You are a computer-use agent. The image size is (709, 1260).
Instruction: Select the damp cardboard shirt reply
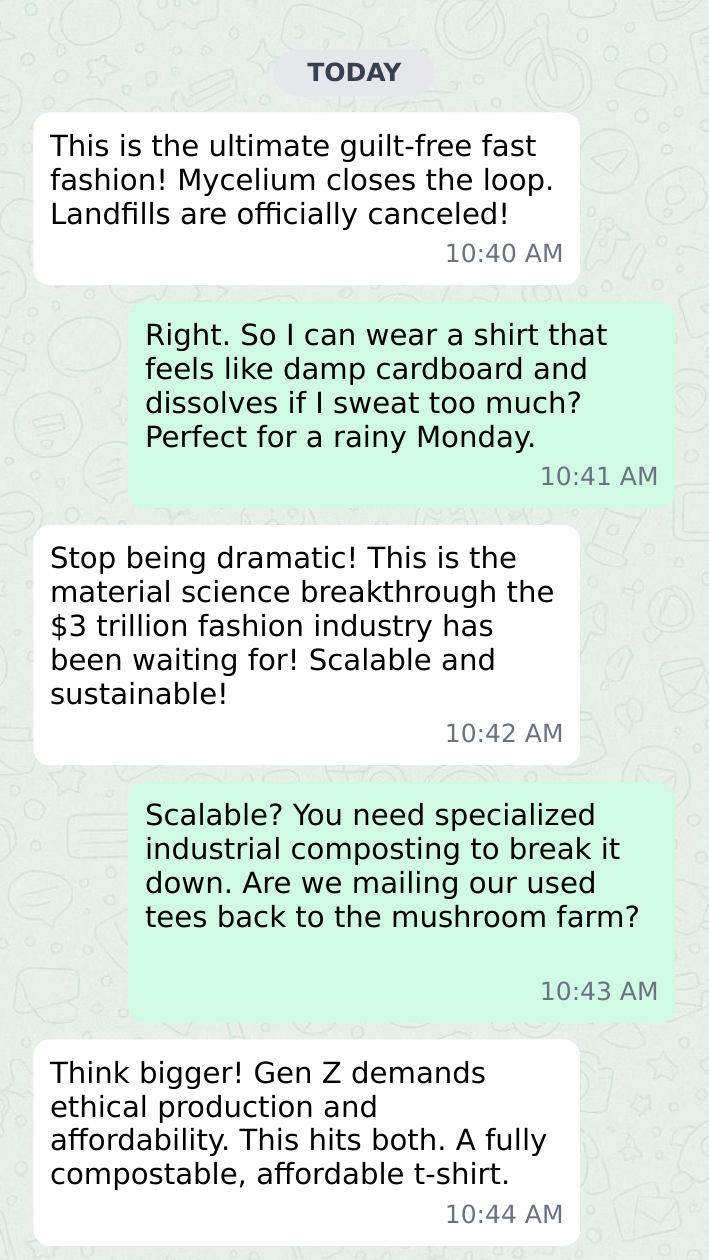pyautogui.click(x=401, y=404)
